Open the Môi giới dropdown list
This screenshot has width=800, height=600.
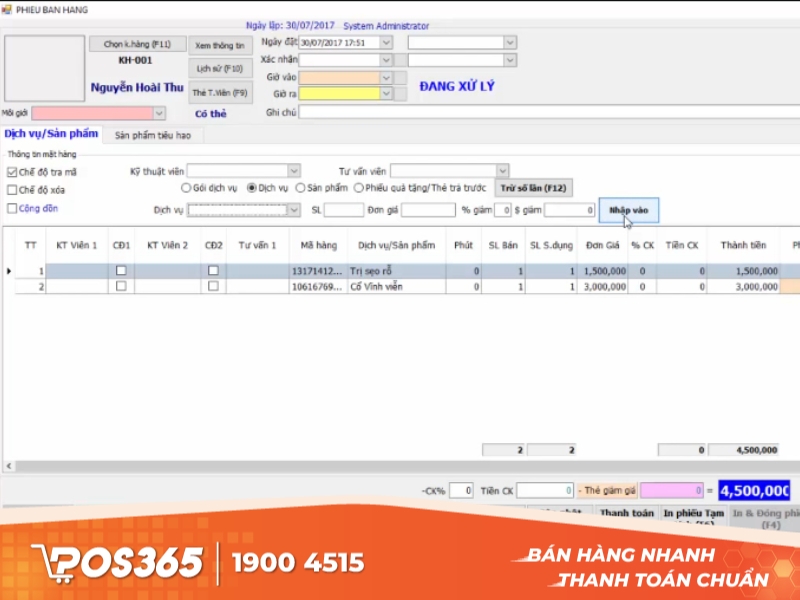(x=159, y=114)
